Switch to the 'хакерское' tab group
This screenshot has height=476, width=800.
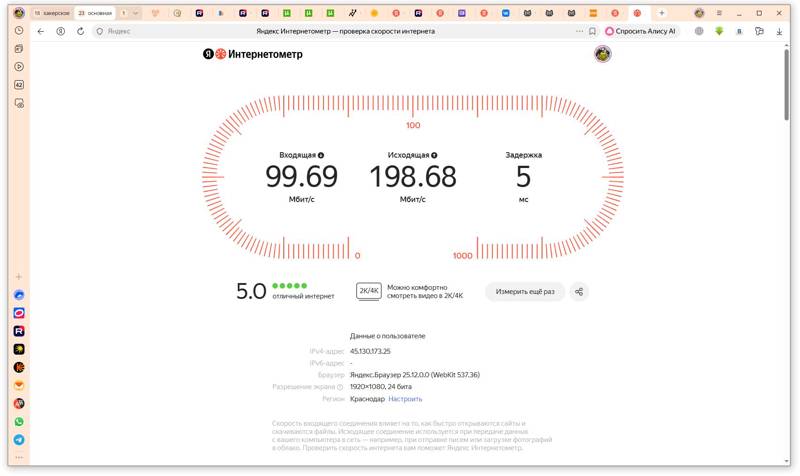(x=52, y=13)
